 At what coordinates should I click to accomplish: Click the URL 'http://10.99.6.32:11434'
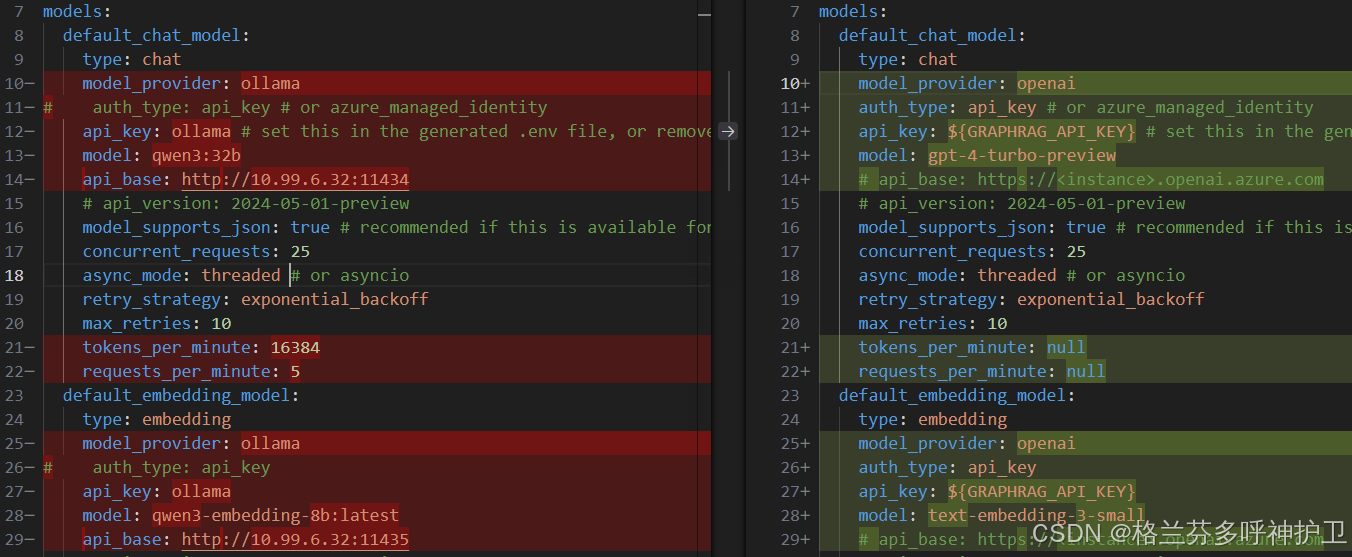pos(295,179)
